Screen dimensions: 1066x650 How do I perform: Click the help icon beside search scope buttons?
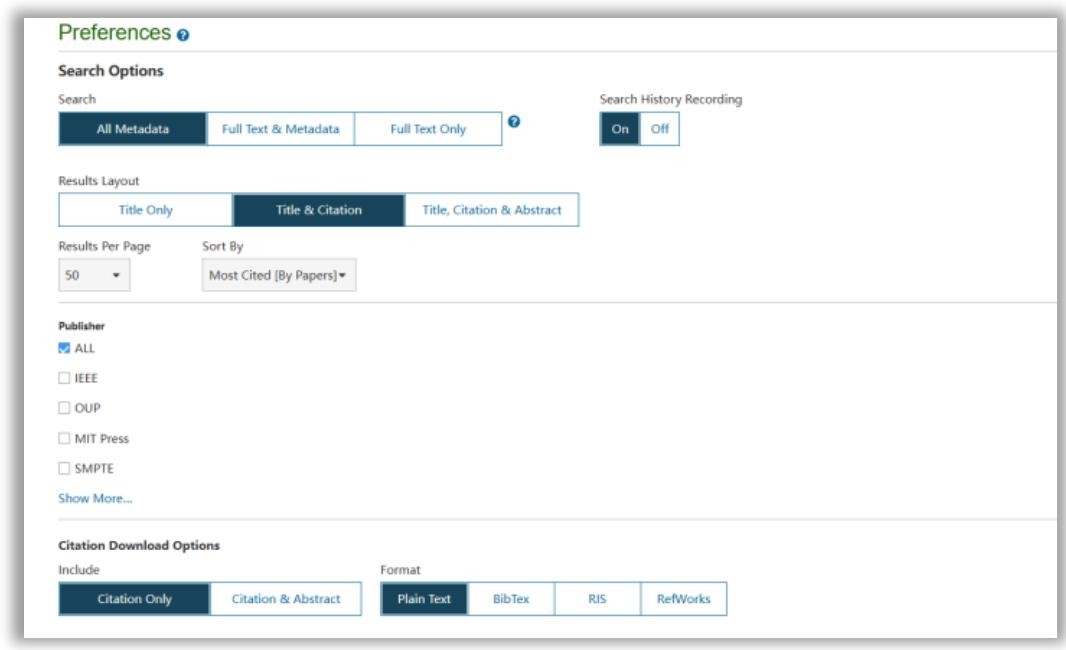[514, 122]
